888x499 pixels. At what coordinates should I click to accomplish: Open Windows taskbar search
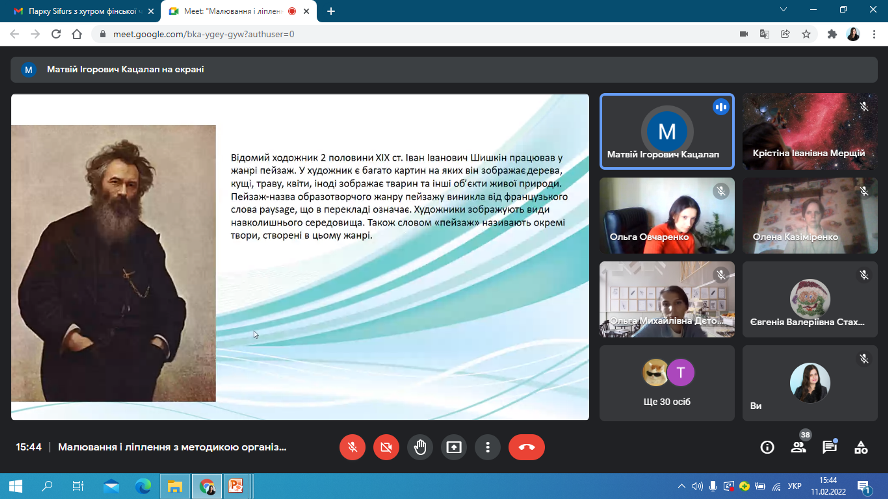(x=47, y=486)
